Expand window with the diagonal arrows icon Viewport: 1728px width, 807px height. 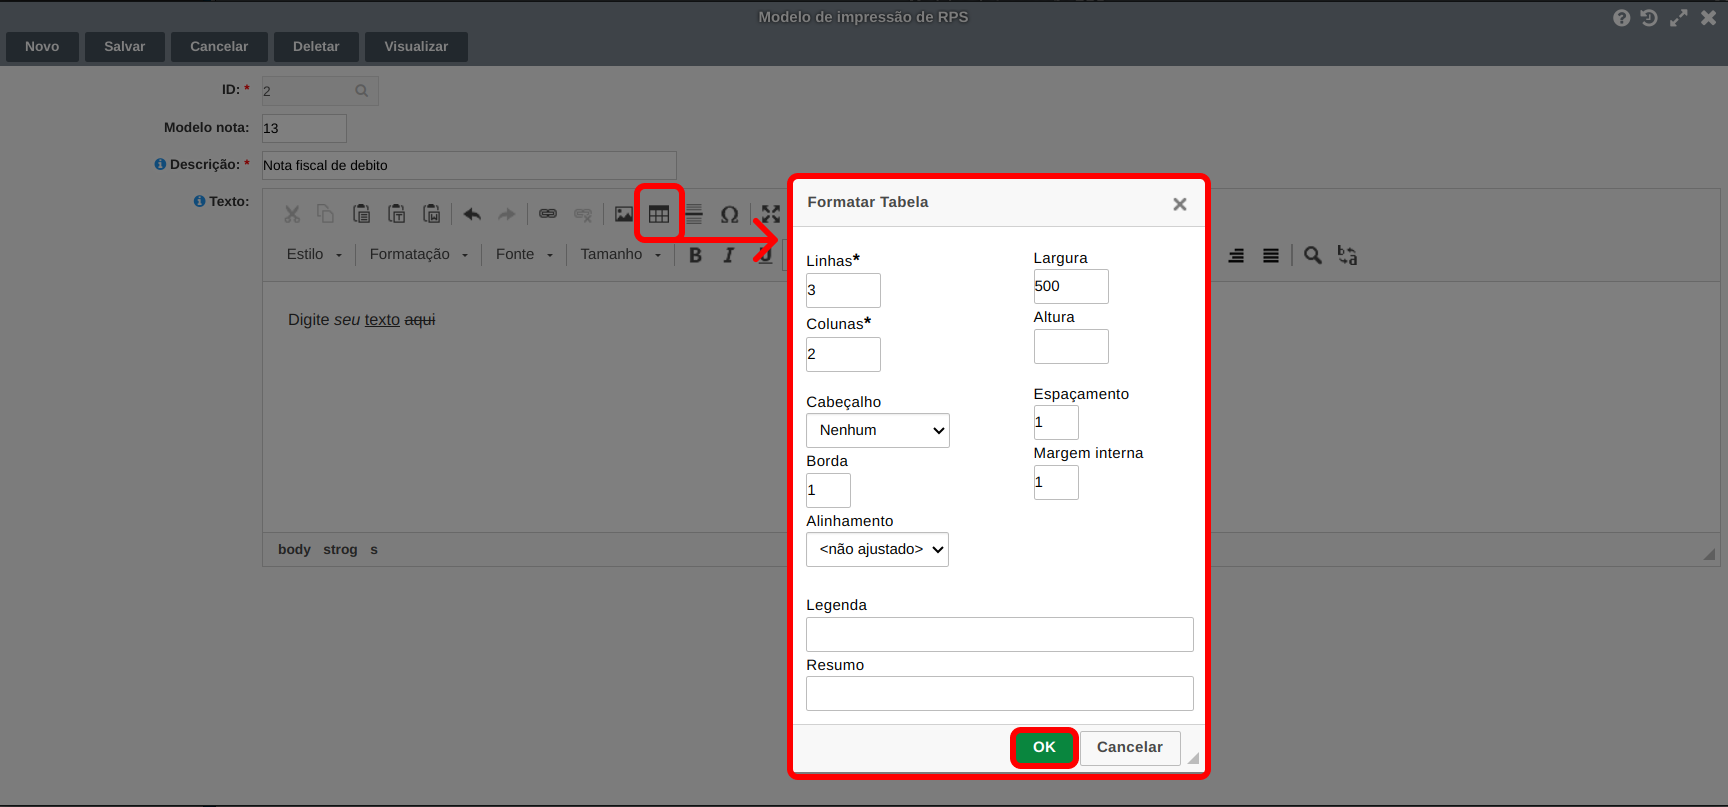coord(1679,18)
